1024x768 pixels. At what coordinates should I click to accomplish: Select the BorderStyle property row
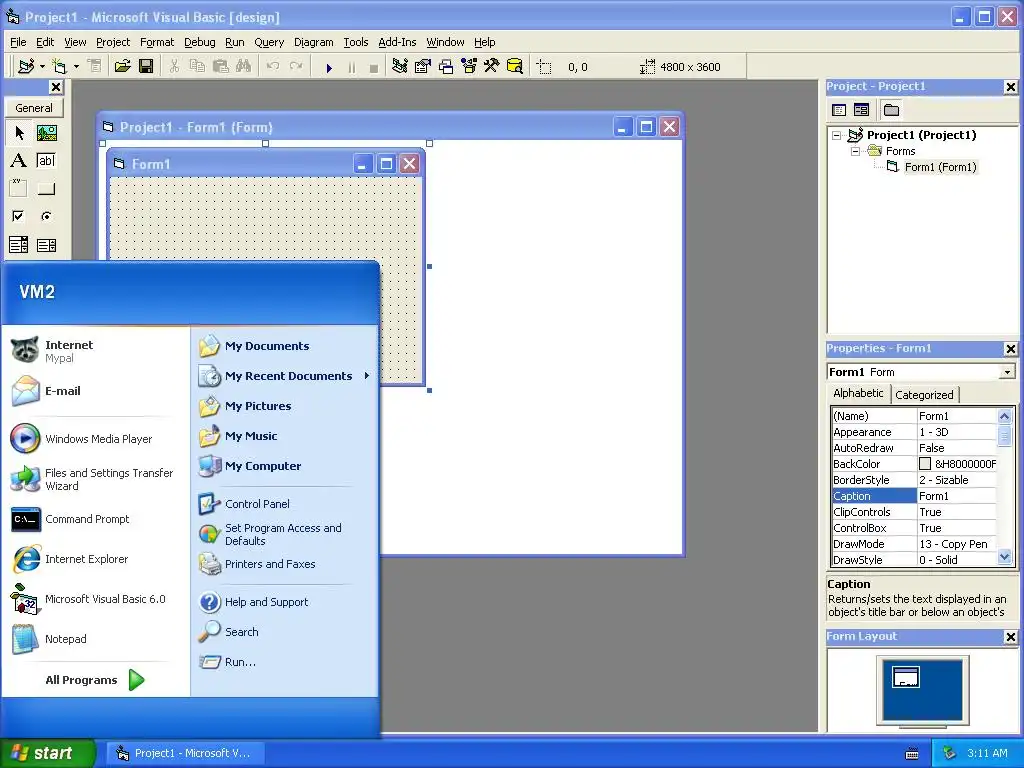914,480
